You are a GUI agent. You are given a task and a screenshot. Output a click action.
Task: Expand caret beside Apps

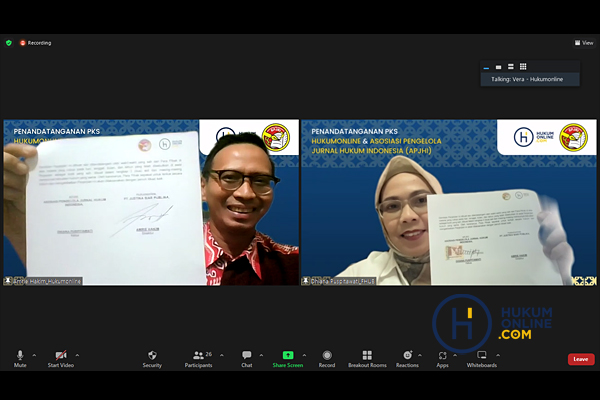click(x=455, y=355)
